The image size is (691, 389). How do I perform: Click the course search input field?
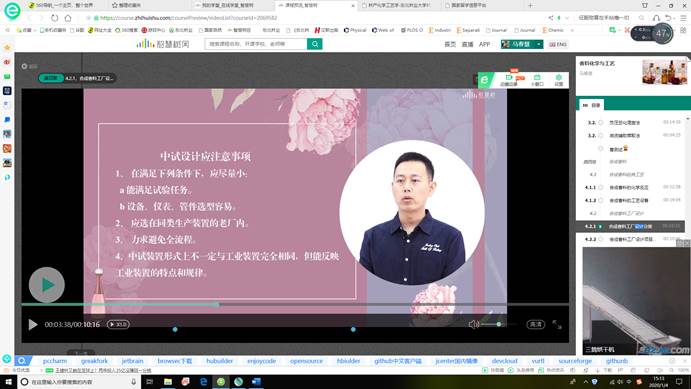(x=256, y=44)
